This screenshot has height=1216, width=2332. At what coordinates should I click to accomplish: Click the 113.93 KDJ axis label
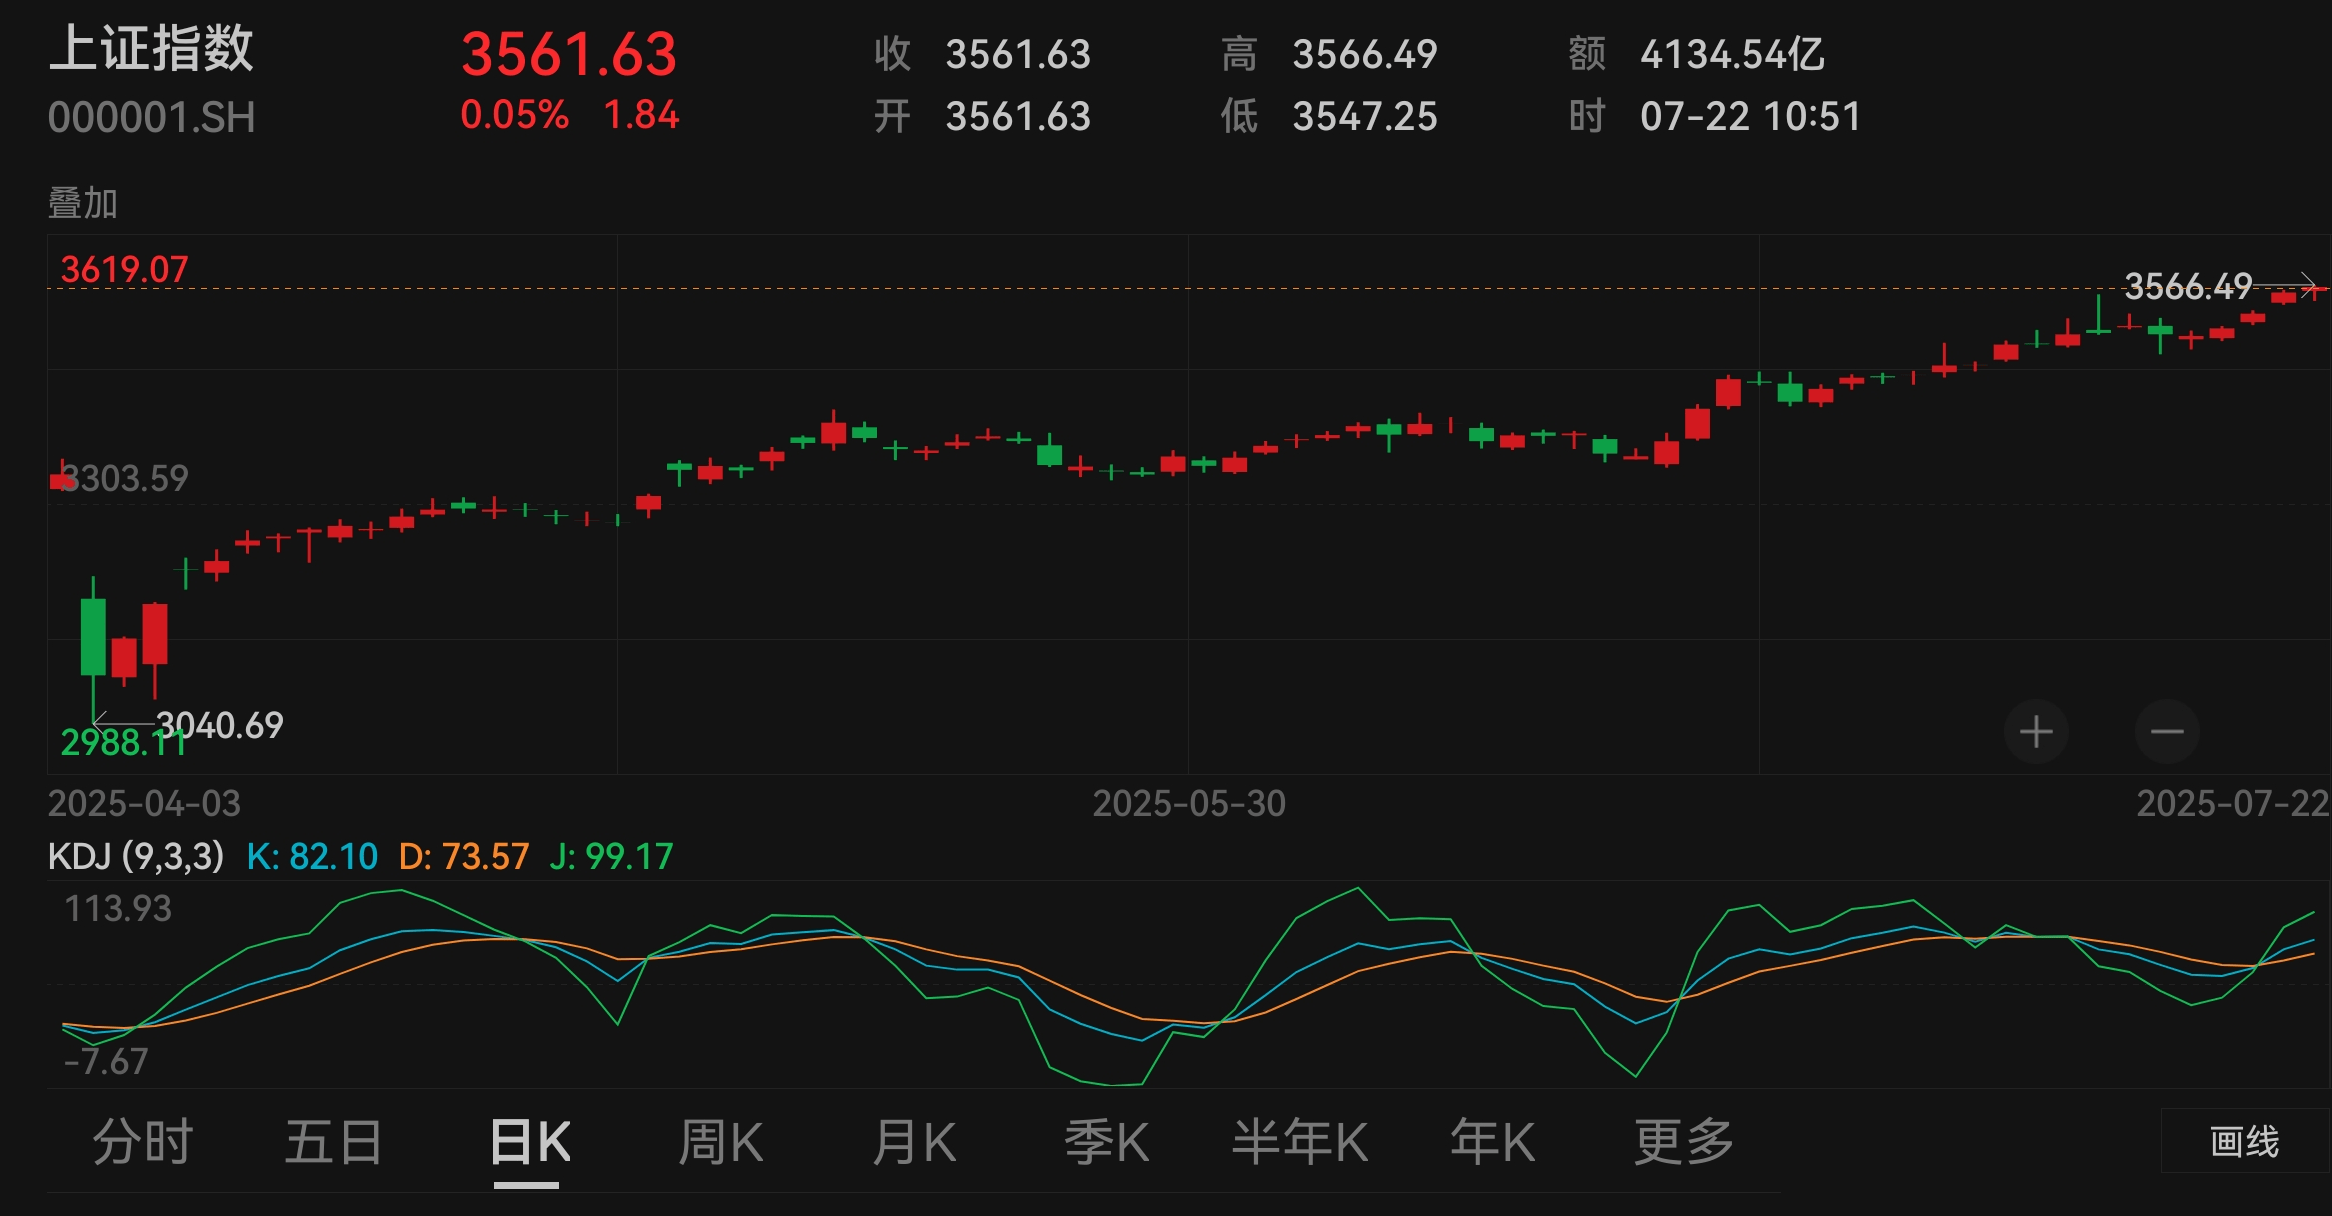118,908
